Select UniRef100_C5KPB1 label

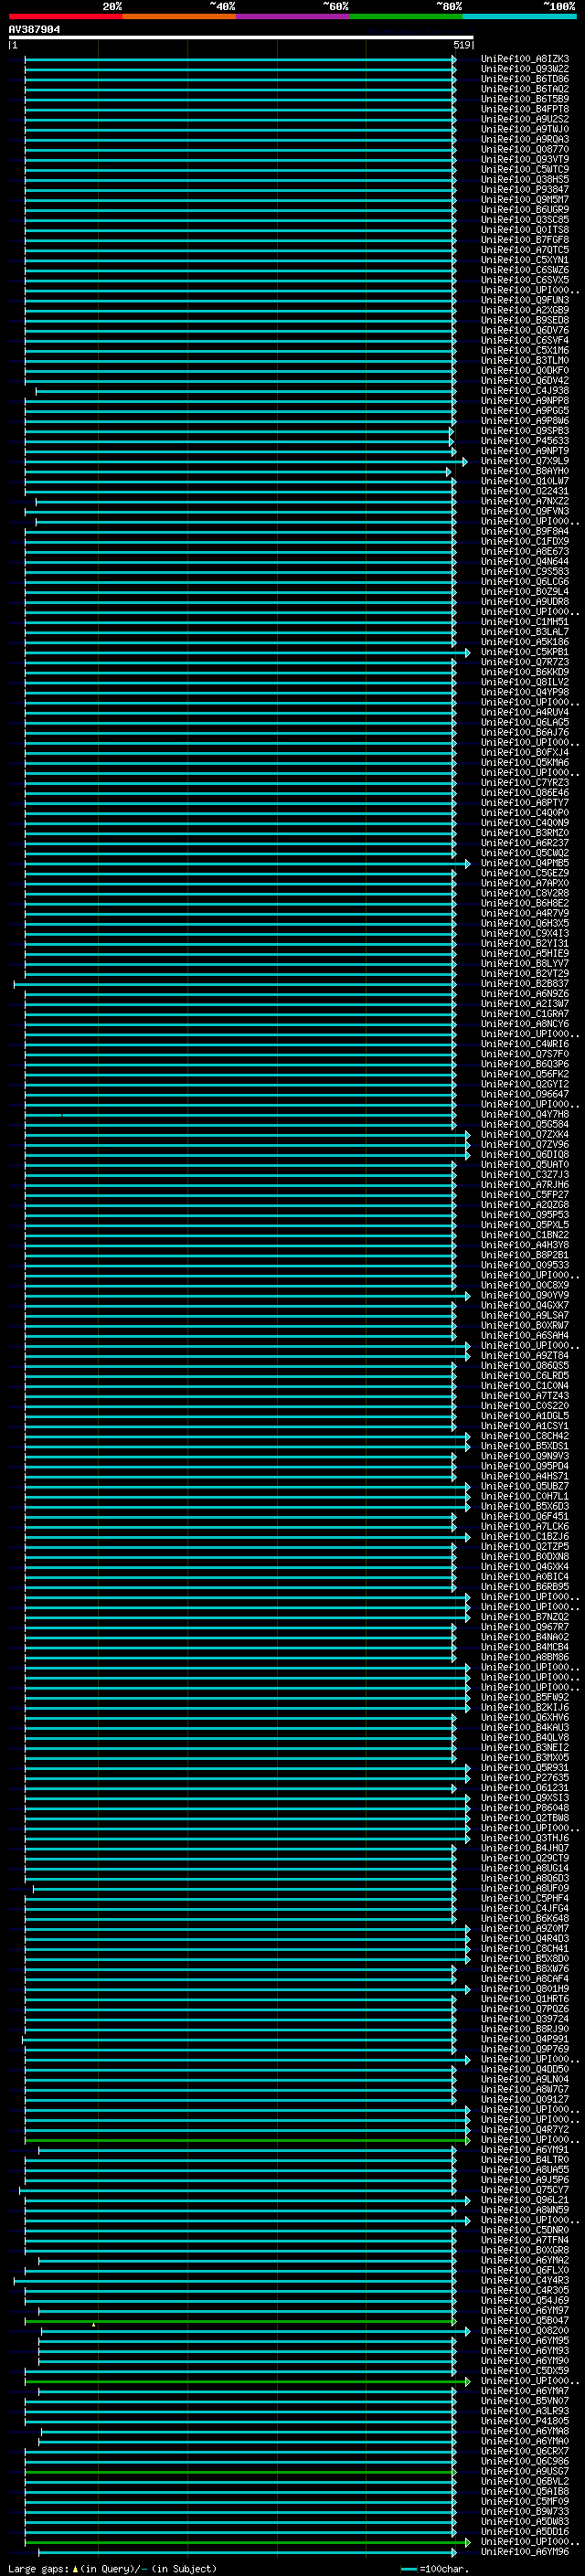coord(525,652)
